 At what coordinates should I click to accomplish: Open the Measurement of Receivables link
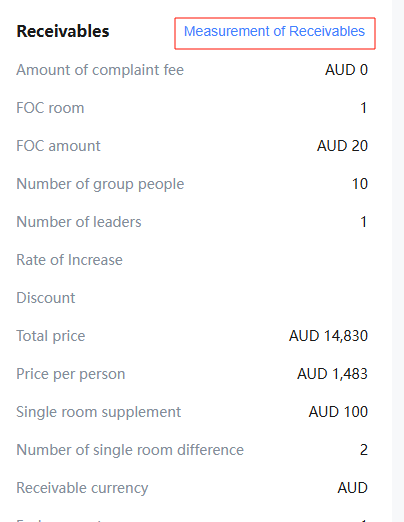274,31
